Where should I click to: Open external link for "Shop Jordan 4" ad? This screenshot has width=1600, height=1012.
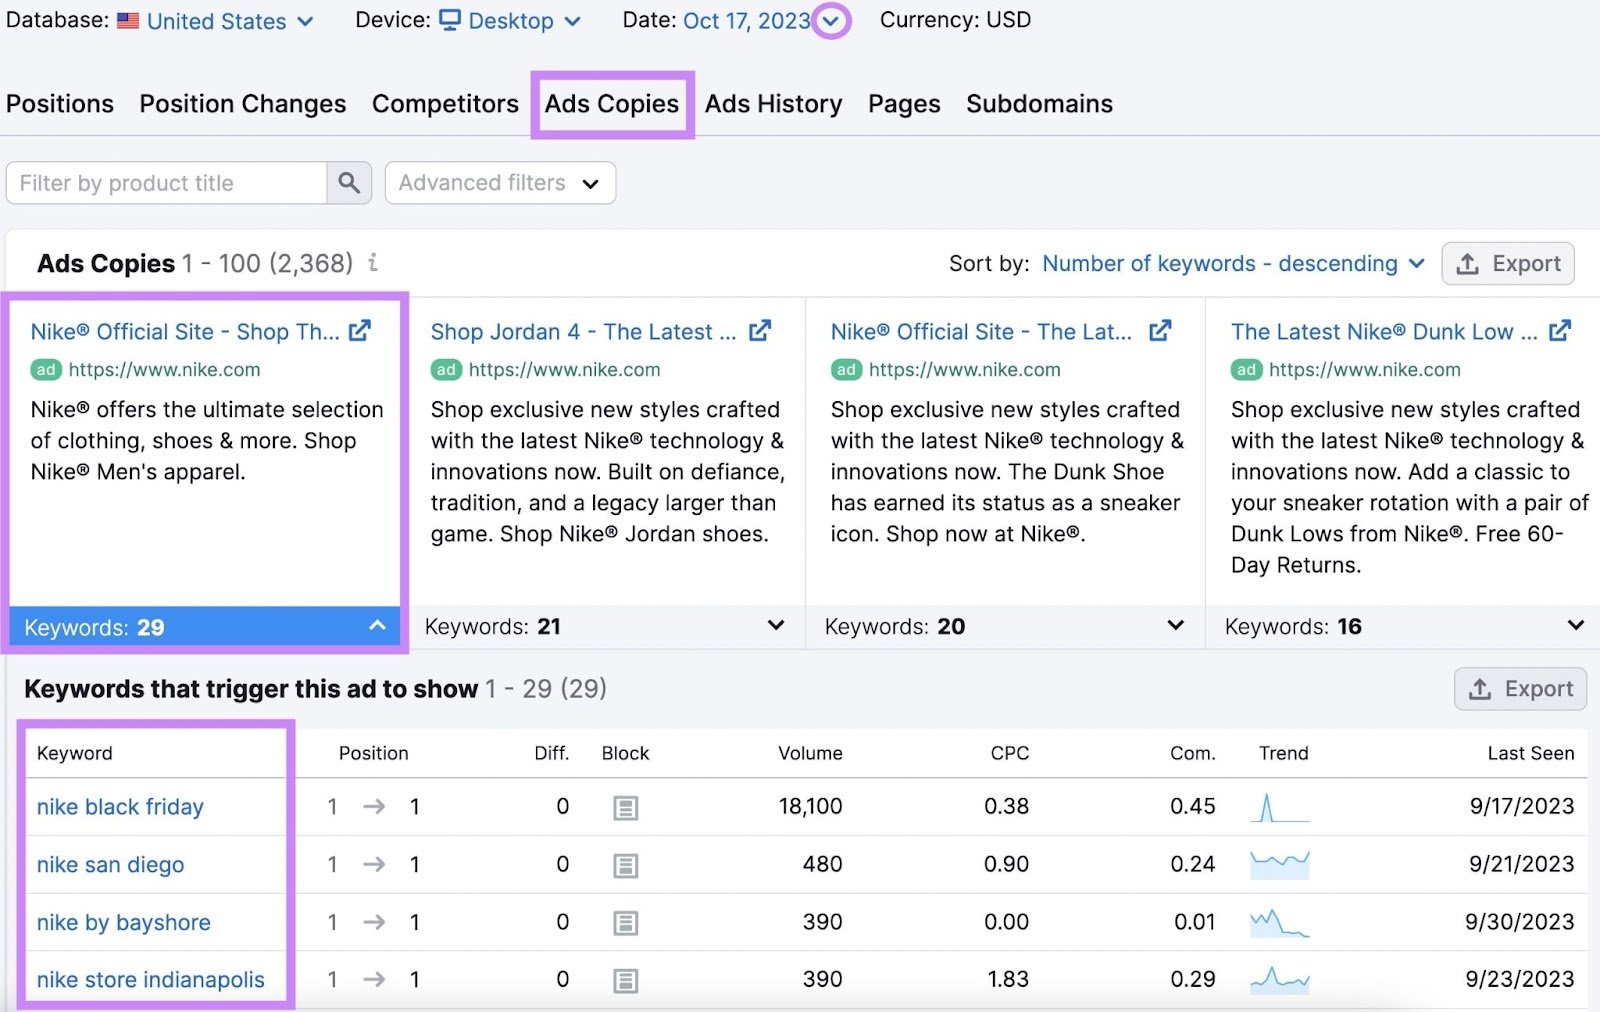(761, 330)
